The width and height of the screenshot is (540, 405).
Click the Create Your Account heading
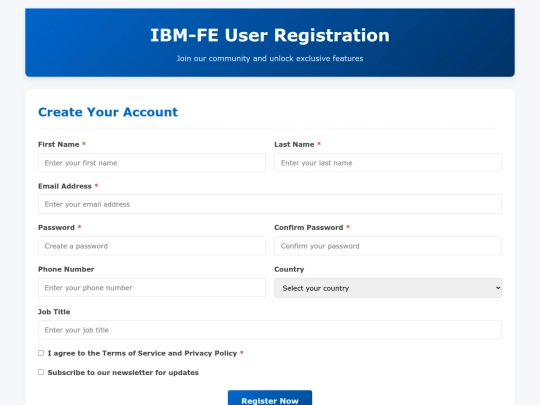coord(108,112)
